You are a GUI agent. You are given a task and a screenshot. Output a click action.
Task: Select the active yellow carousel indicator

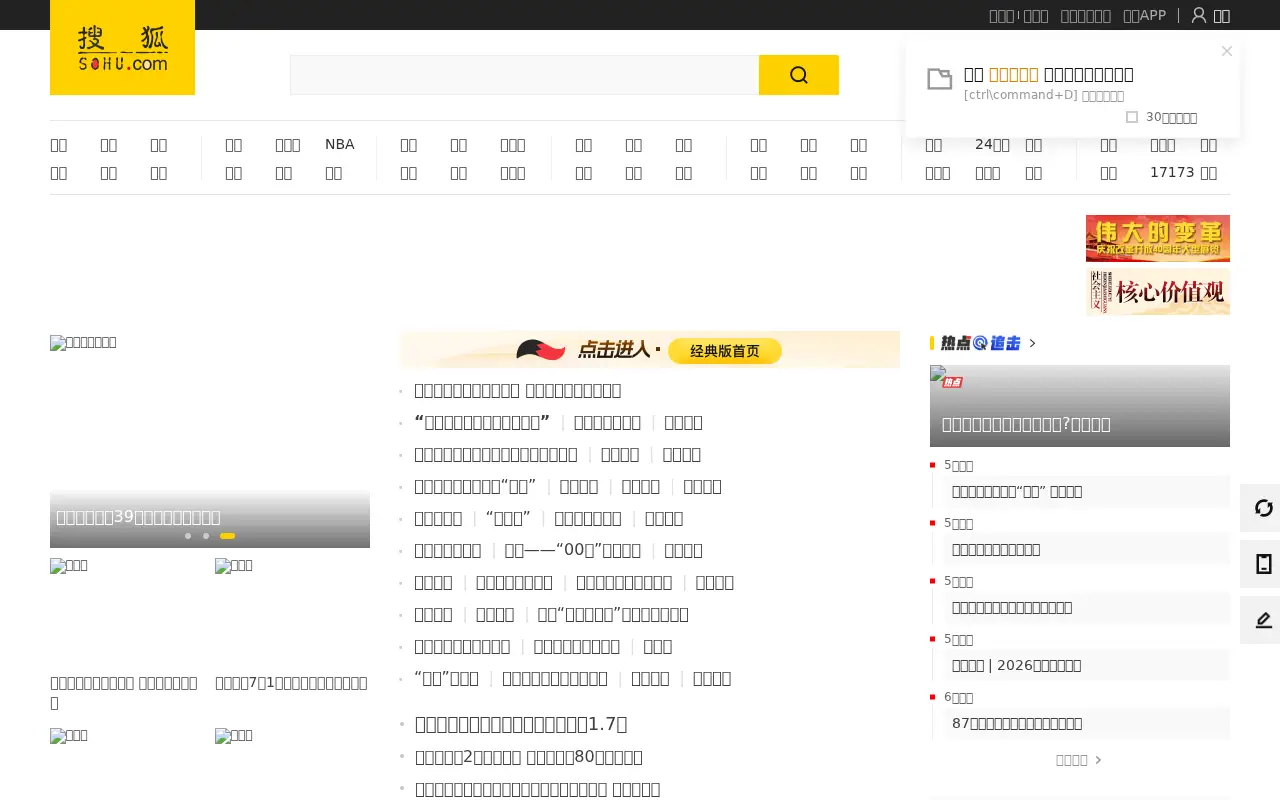pos(227,536)
